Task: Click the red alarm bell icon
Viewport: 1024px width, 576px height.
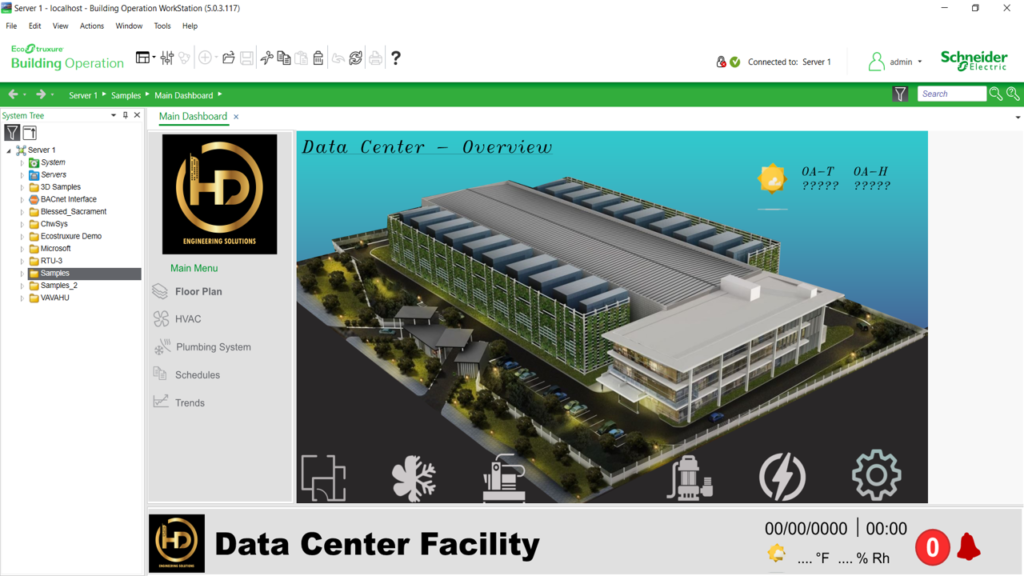Action: pyautogui.click(x=968, y=546)
